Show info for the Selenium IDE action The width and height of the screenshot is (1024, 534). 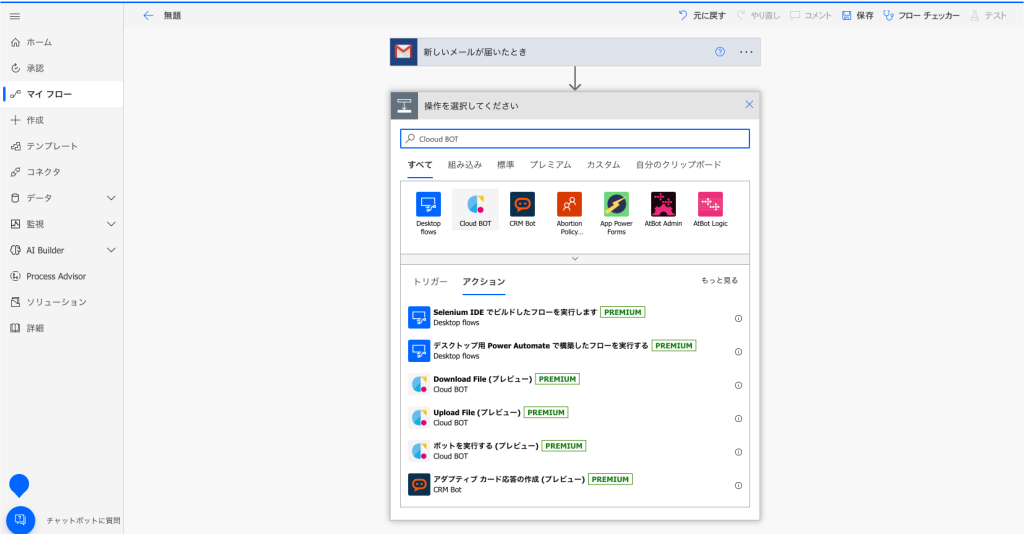point(739,319)
